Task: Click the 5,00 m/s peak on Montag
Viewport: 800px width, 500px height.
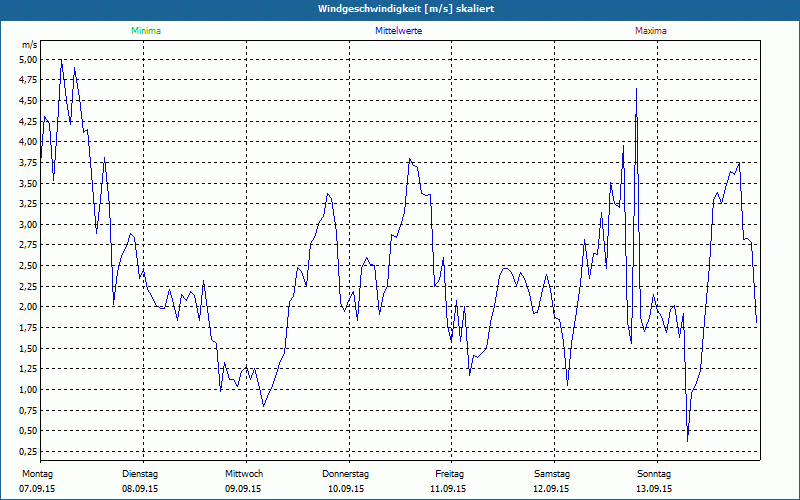Action: [x=61, y=60]
